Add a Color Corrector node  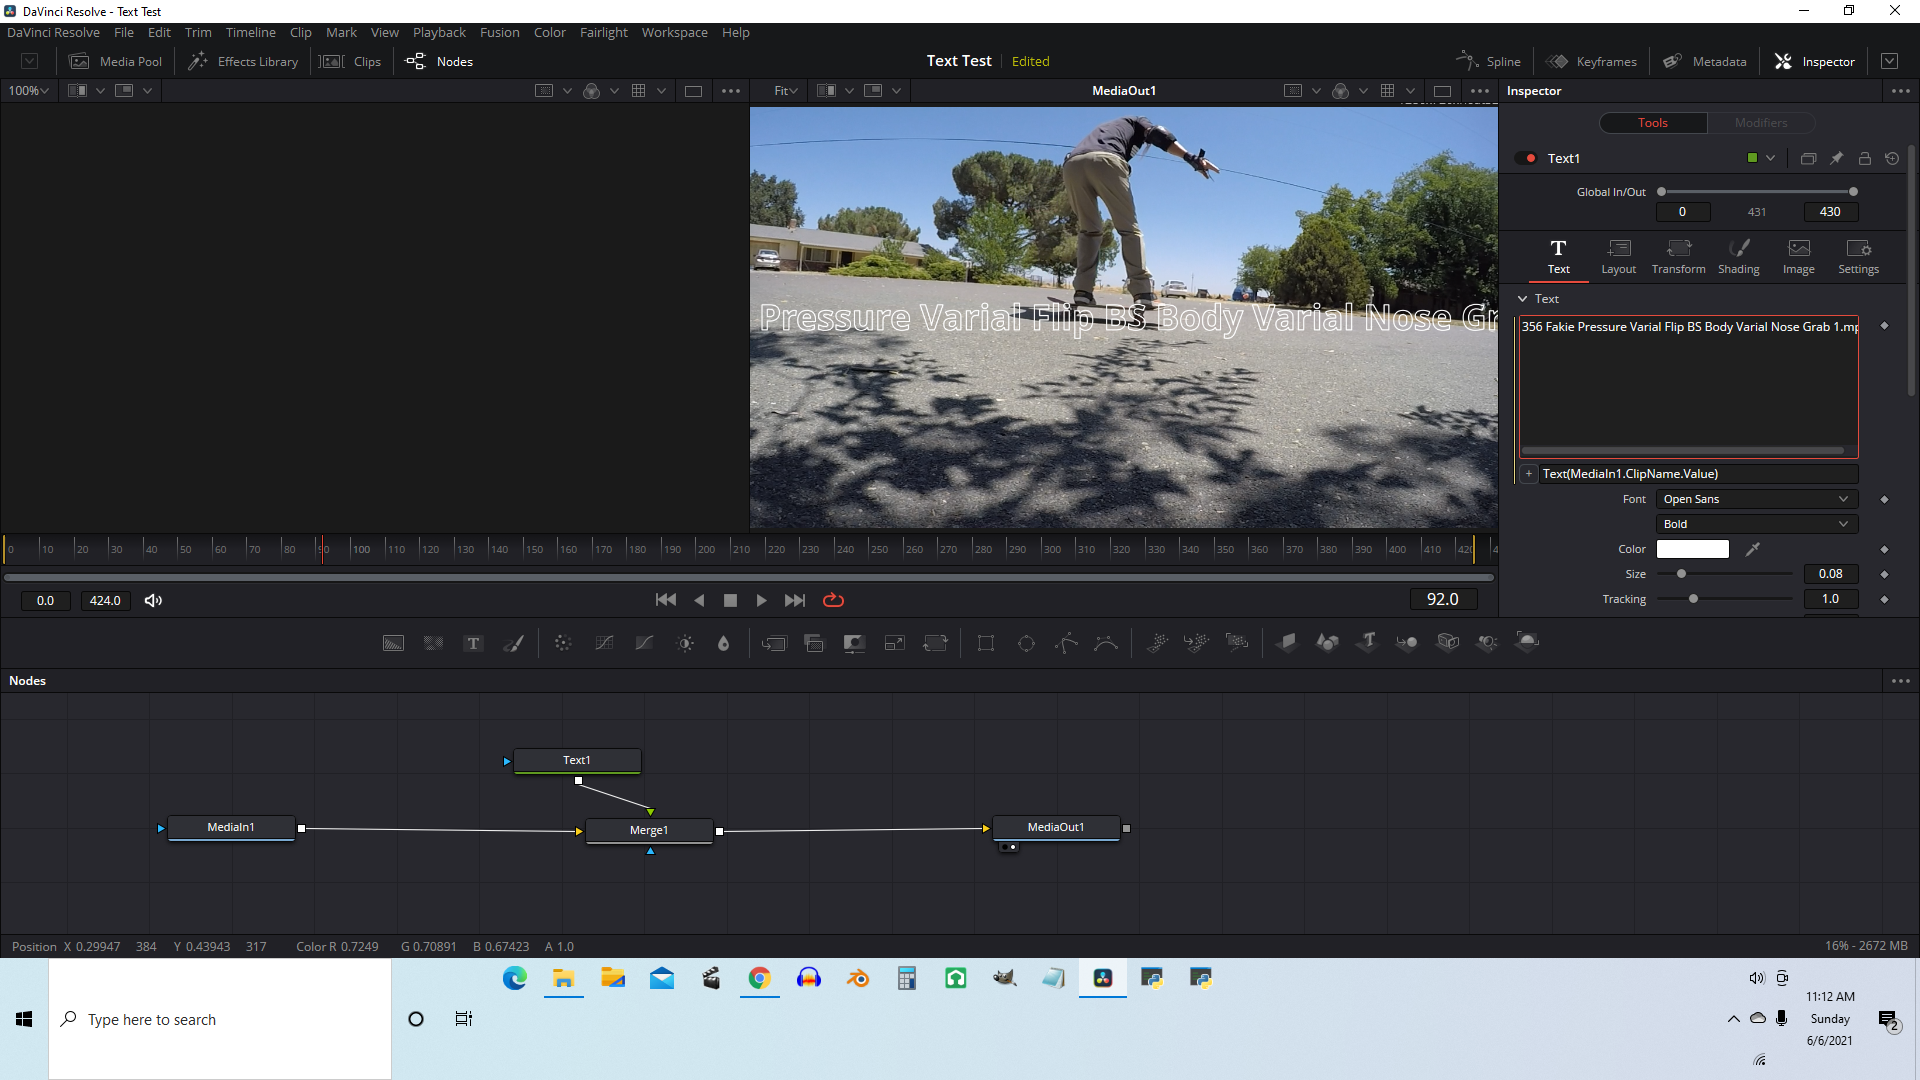click(x=563, y=643)
